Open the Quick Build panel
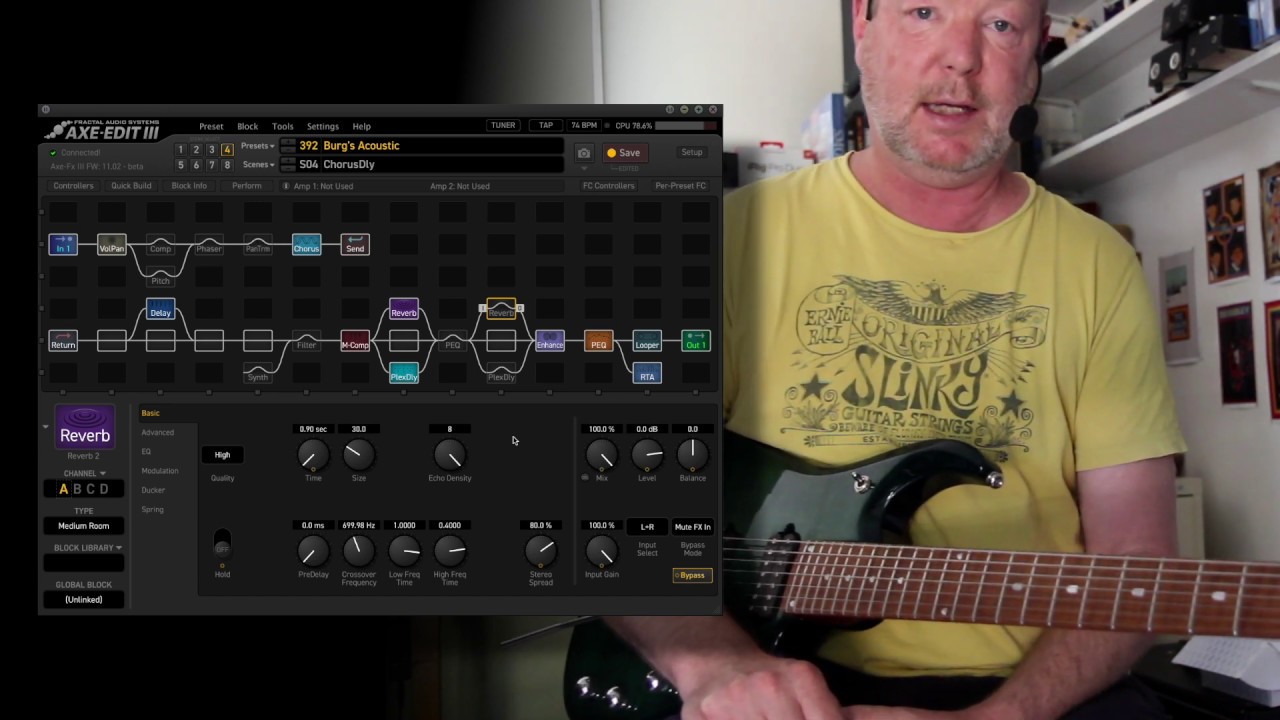 tap(131, 186)
